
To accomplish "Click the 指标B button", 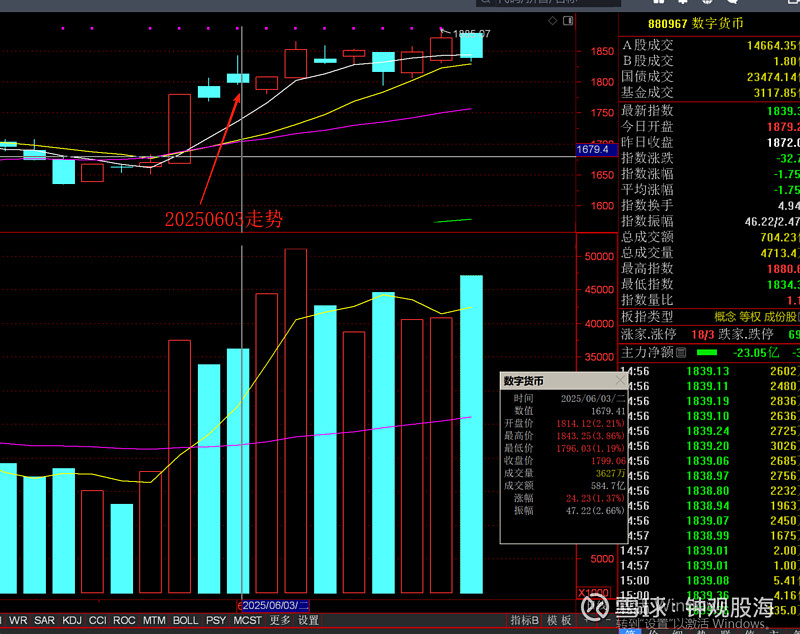I will coord(524,620).
